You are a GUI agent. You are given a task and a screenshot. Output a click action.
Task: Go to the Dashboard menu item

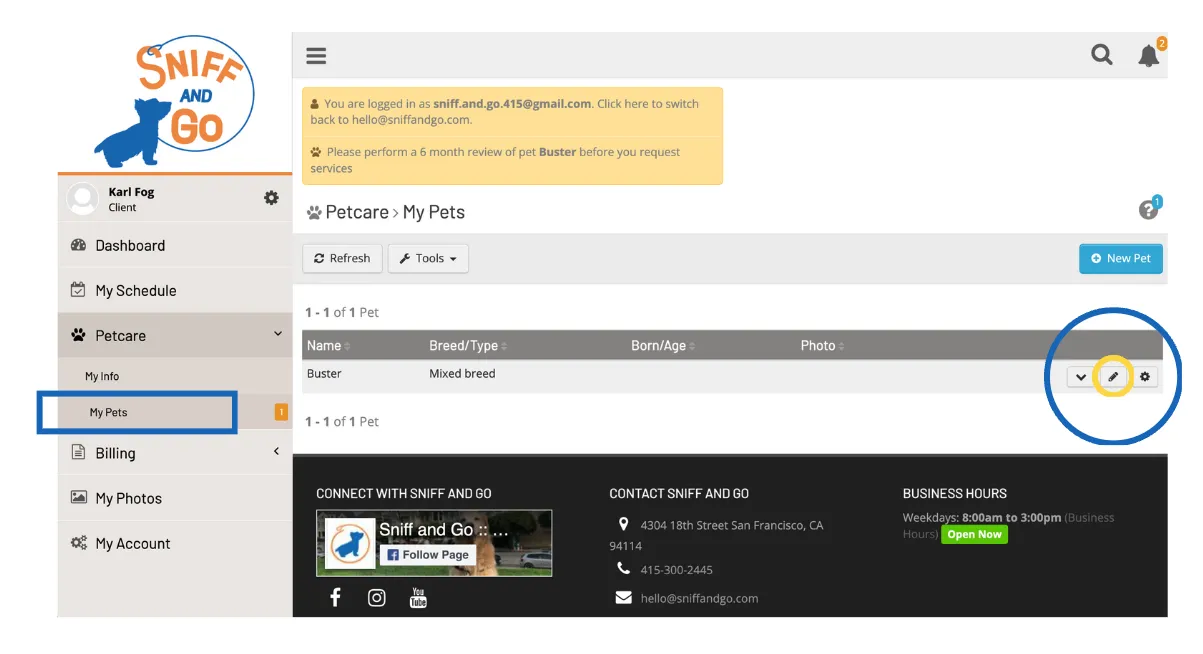point(131,245)
